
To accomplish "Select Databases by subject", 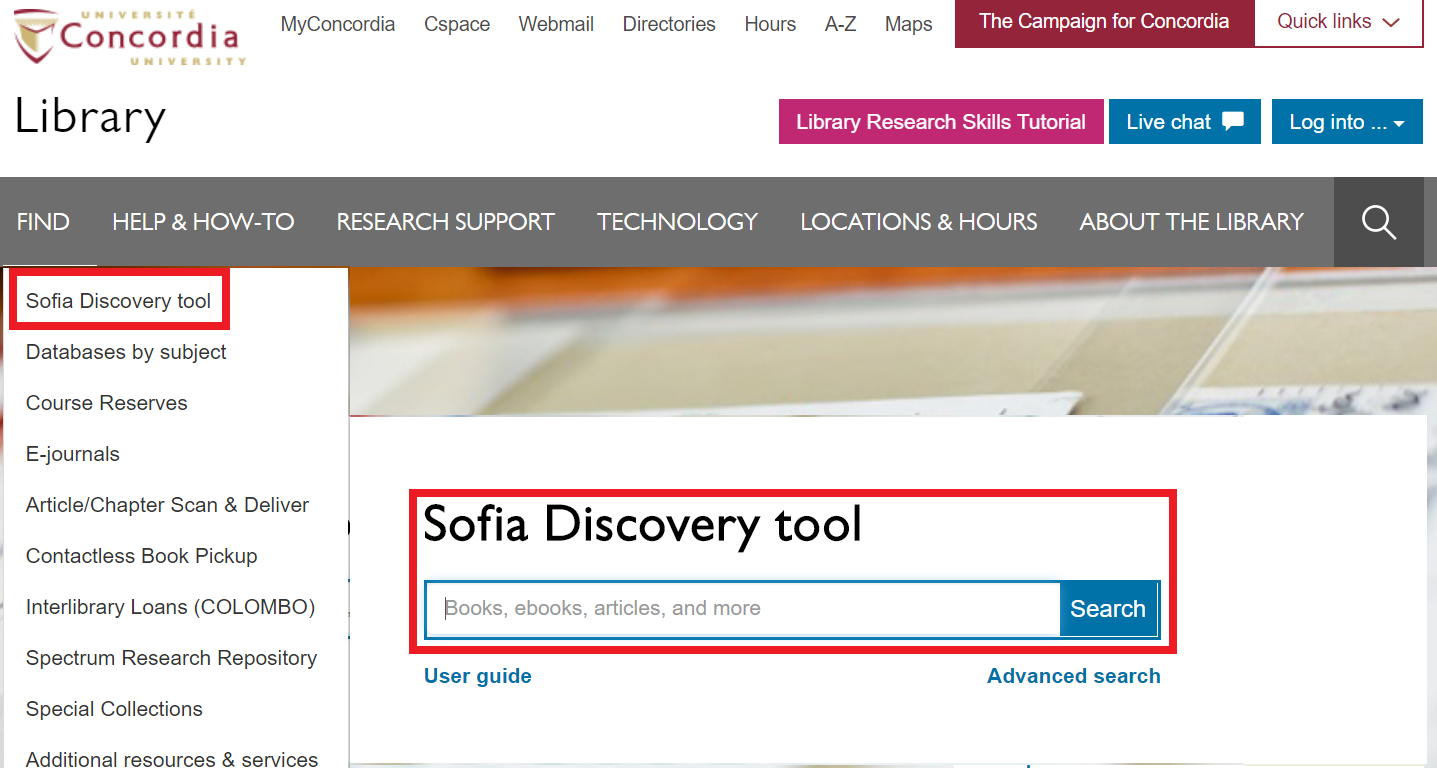I will click(126, 352).
